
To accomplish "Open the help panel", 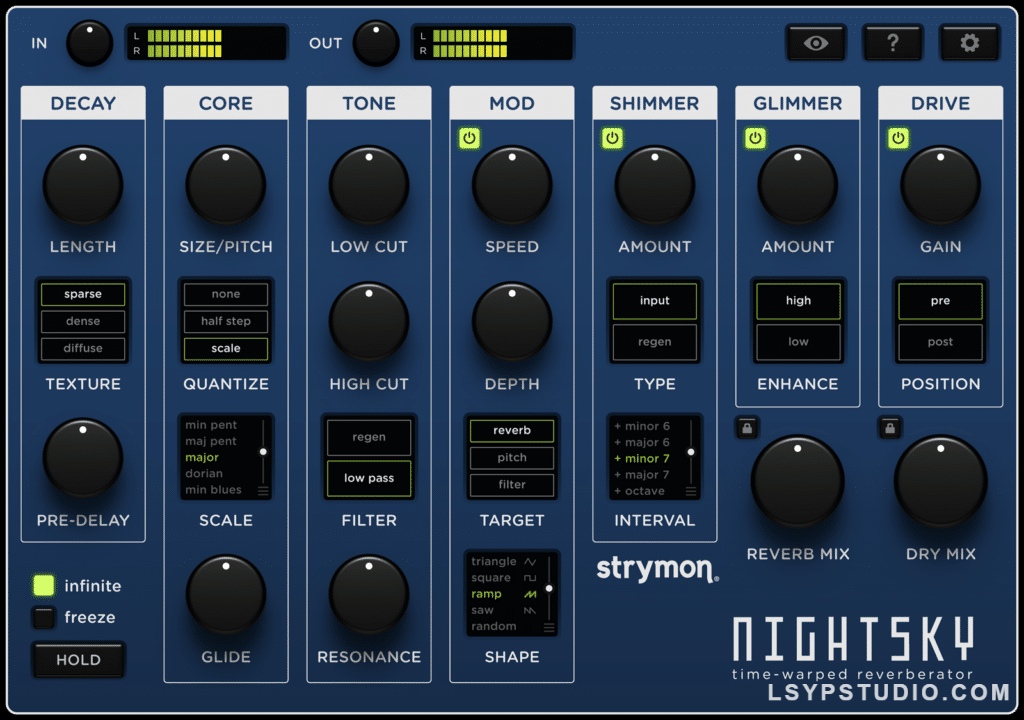I will [x=892, y=42].
